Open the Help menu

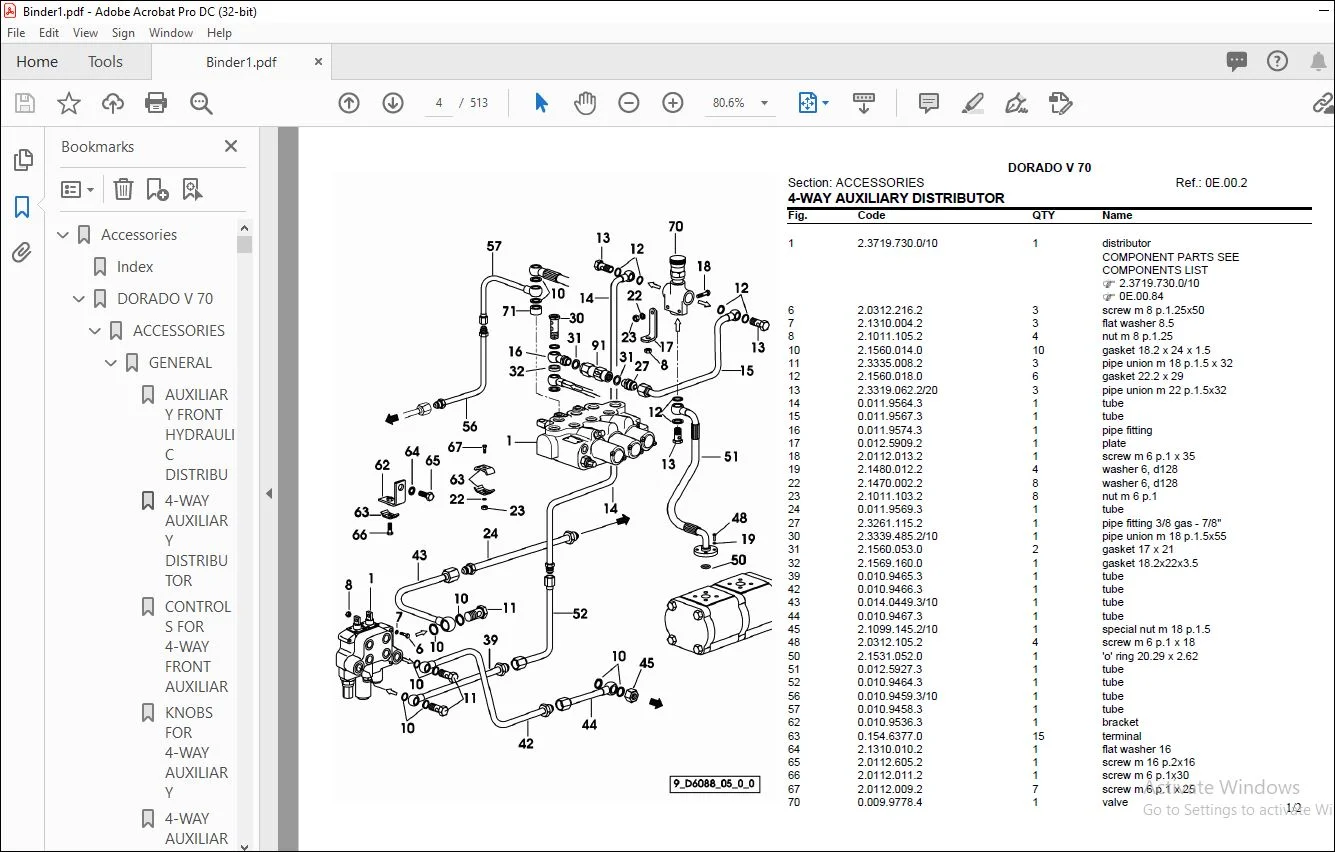click(219, 33)
